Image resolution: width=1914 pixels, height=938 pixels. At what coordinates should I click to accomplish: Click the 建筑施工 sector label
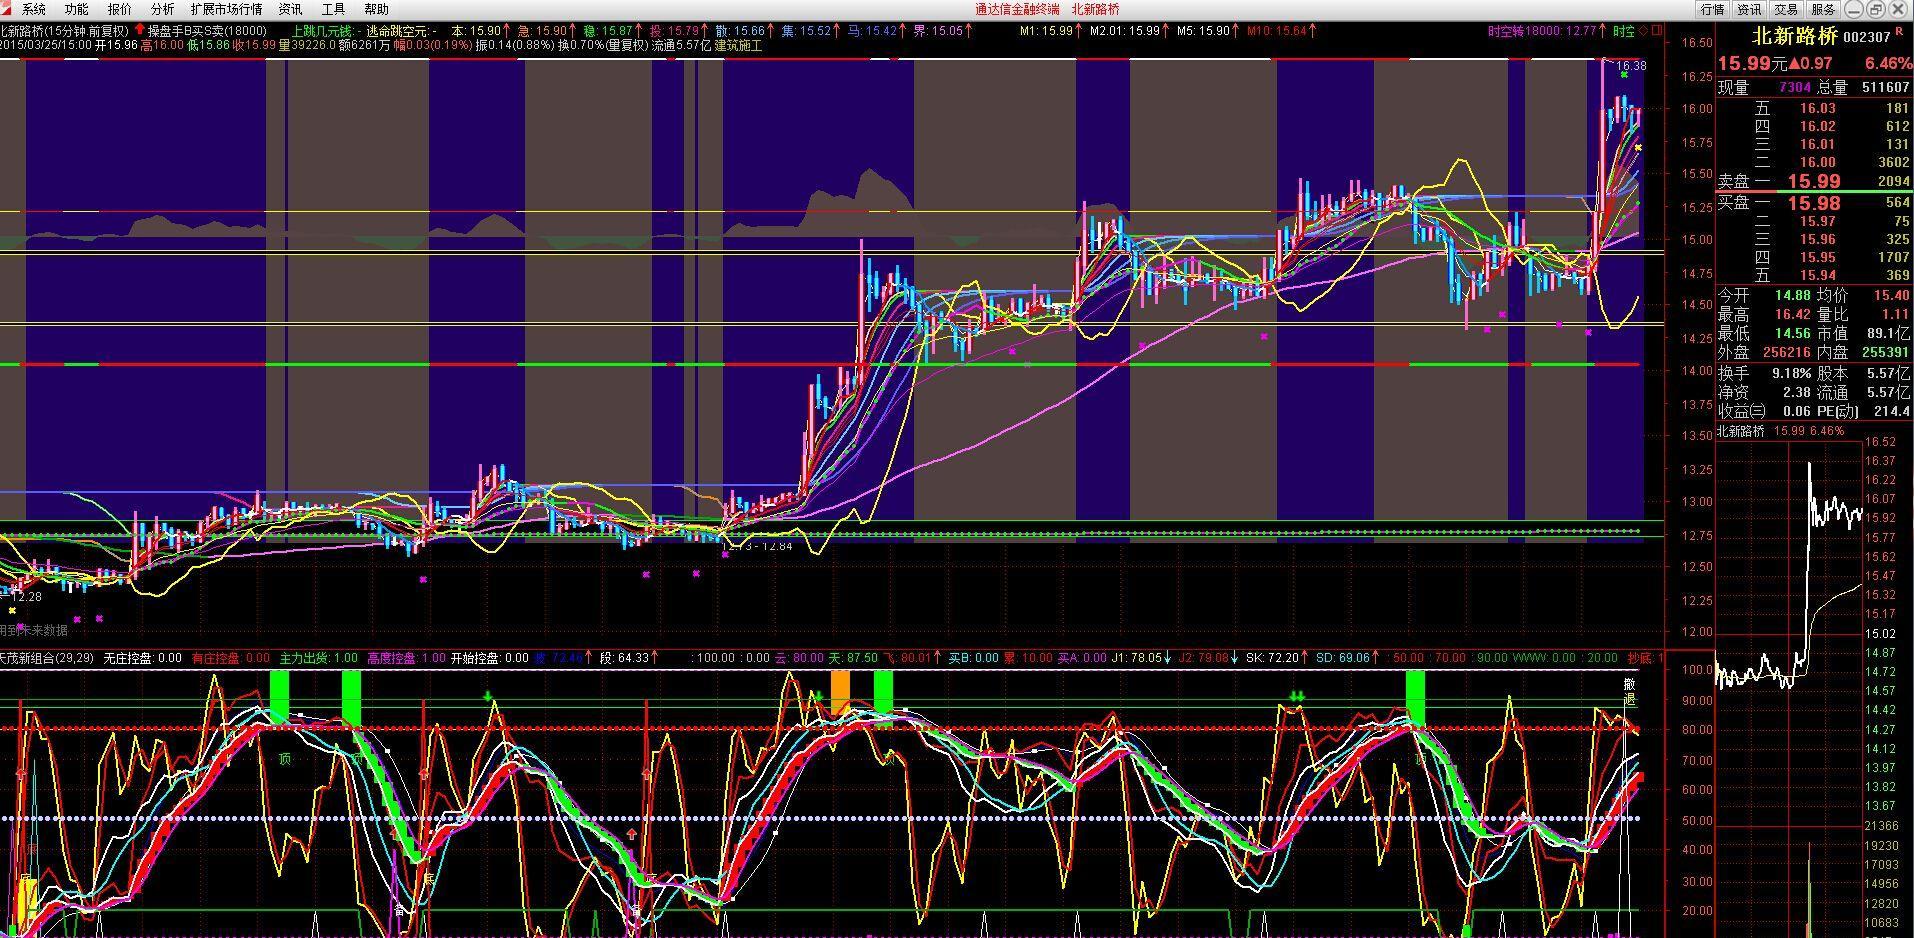point(738,46)
